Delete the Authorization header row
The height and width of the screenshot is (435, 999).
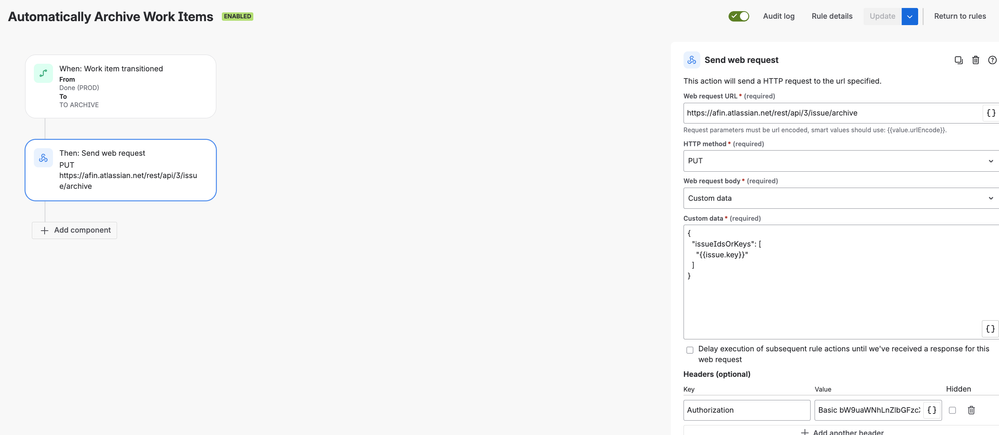pyautogui.click(x=971, y=410)
